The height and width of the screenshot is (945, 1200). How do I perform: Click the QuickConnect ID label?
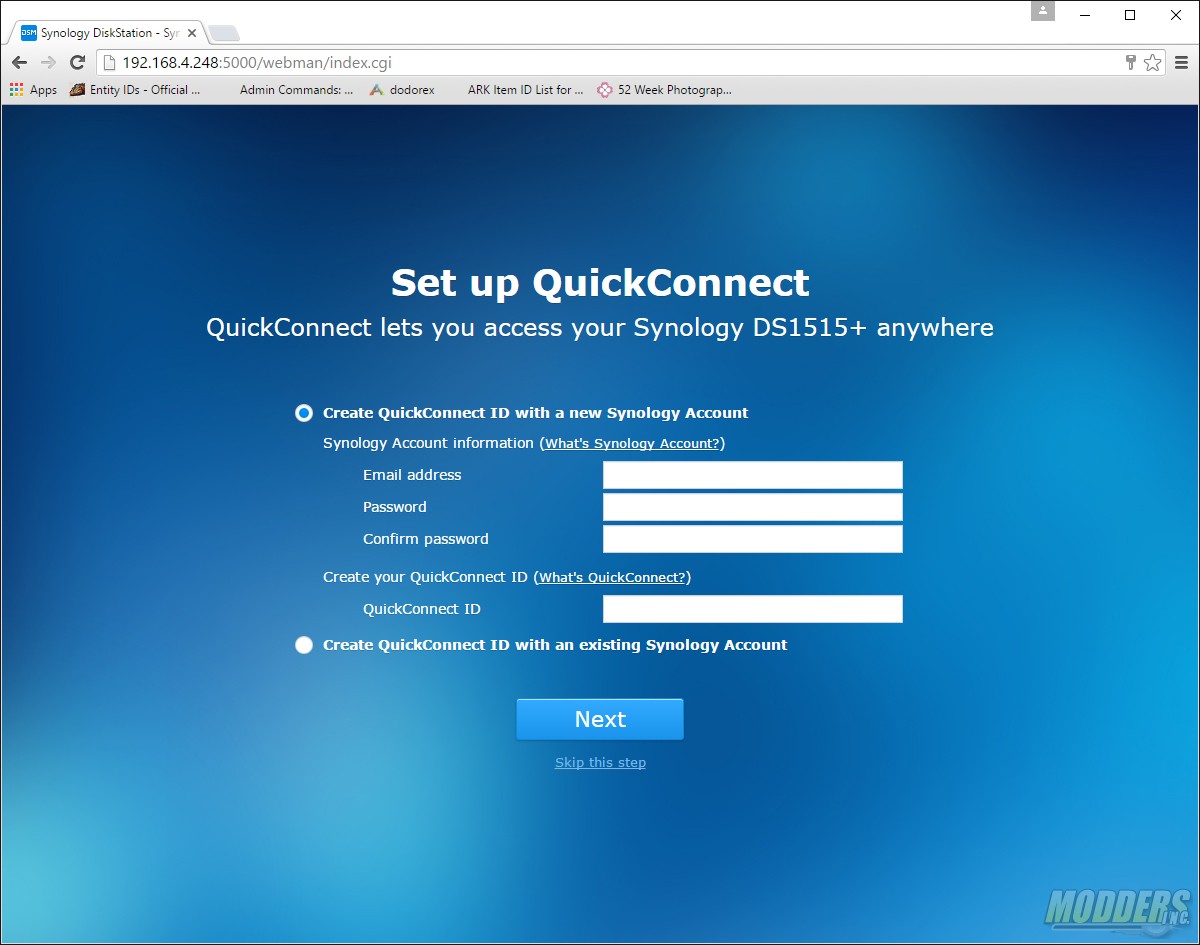coord(422,609)
